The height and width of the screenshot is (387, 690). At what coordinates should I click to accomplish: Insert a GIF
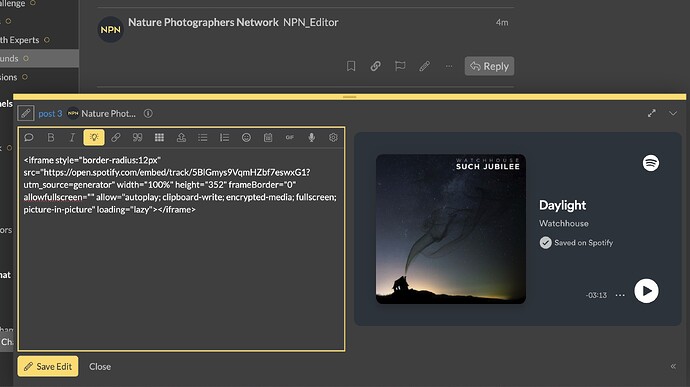coord(290,137)
